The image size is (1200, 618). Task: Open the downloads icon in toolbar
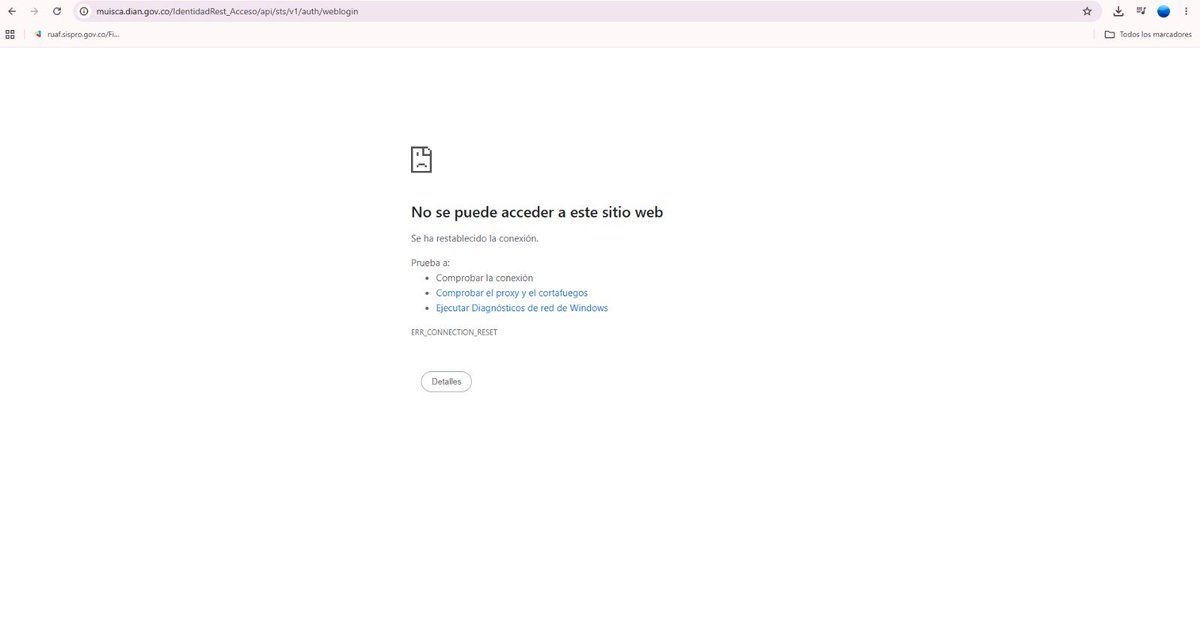pyautogui.click(x=1119, y=11)
